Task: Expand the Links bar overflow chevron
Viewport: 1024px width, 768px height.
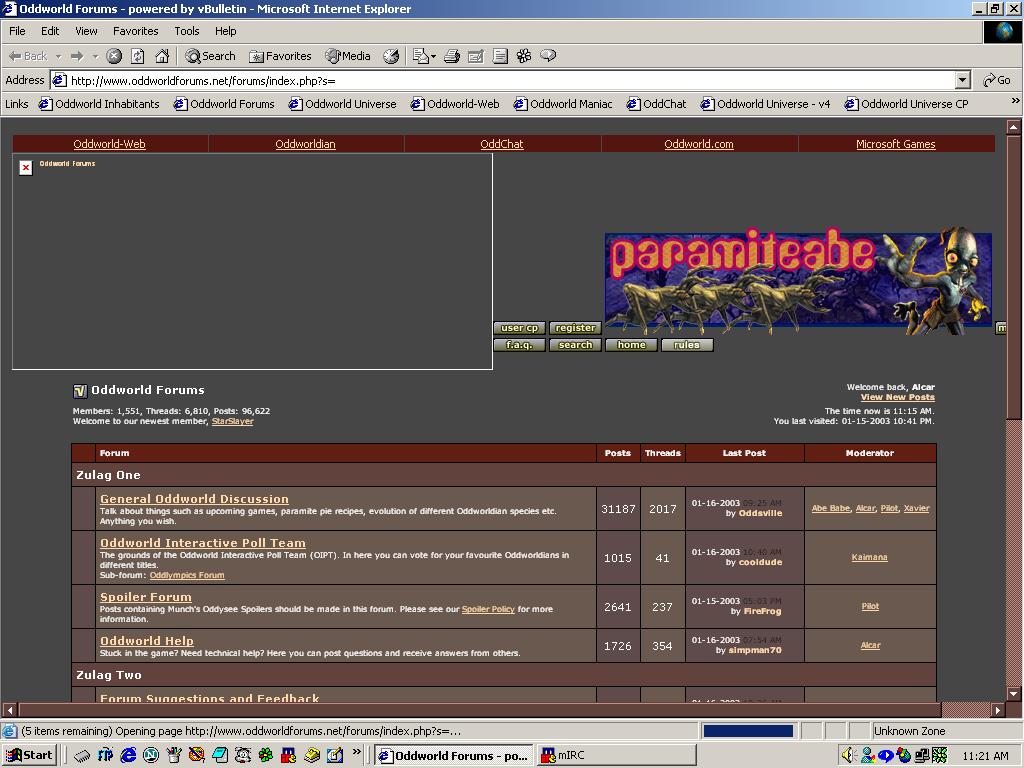Action: pyautogui.click(x=1015, y=102)
